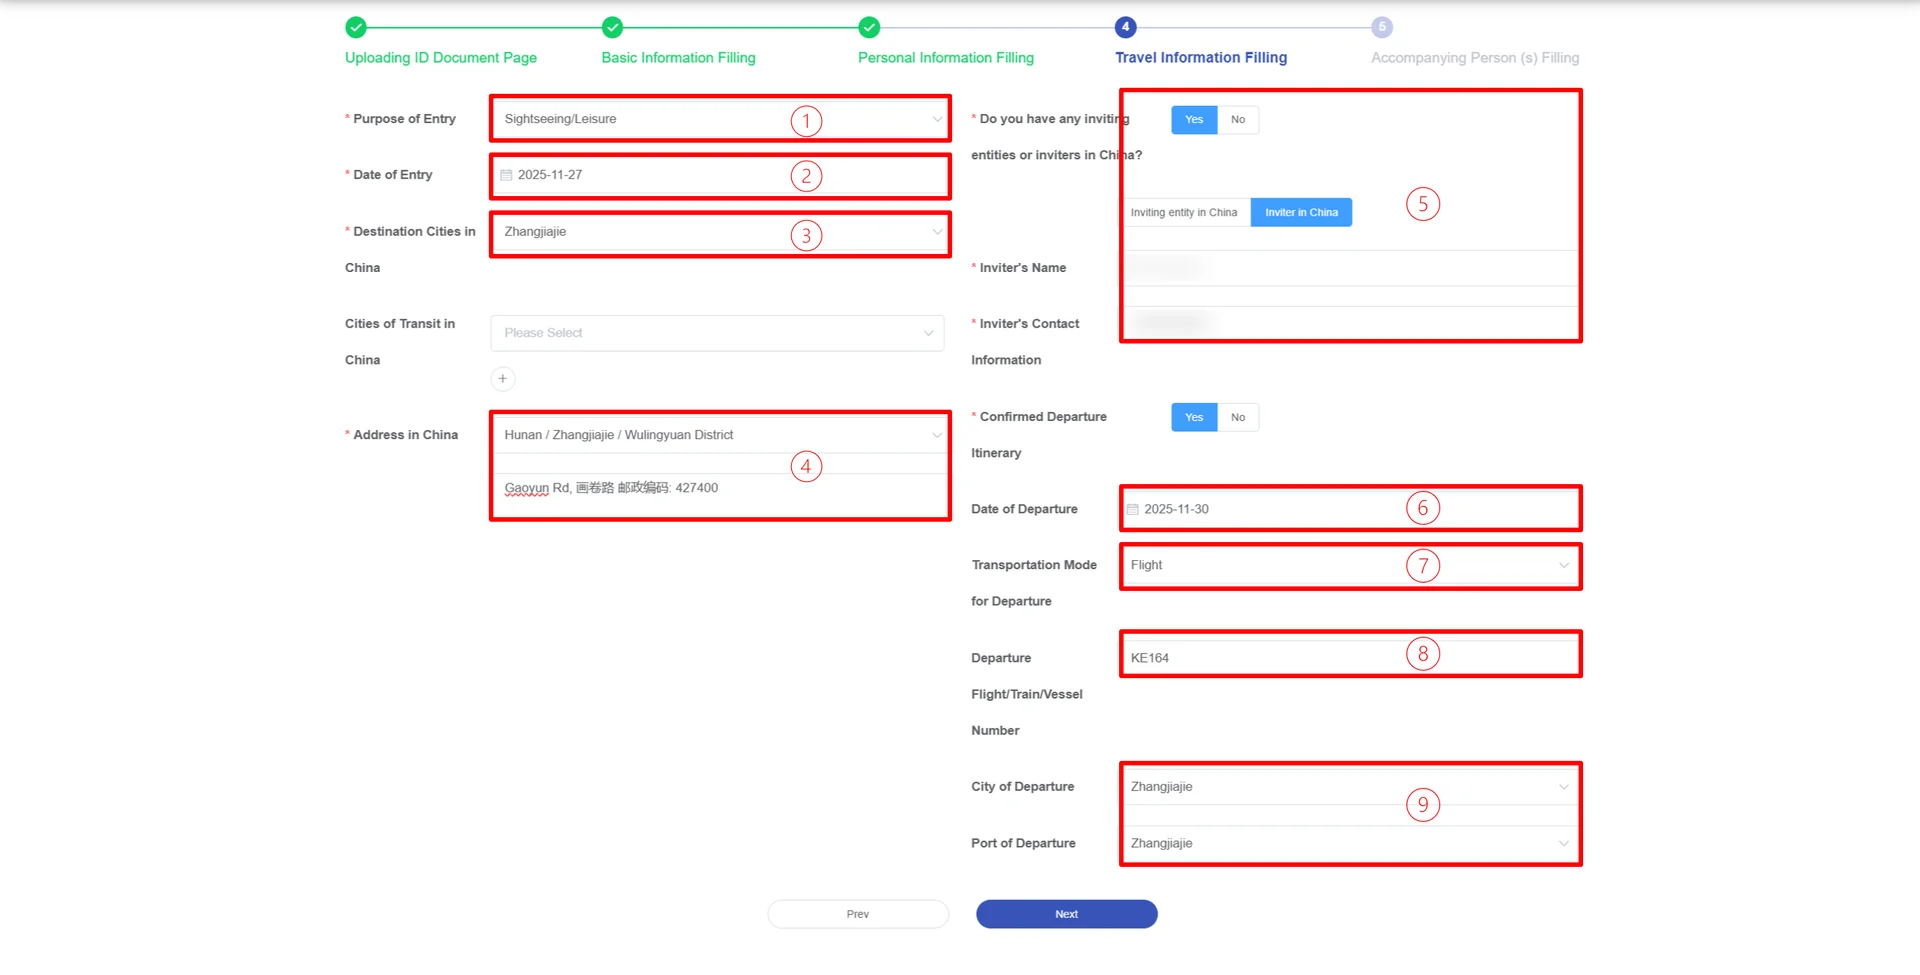
Task: Go to Basic Information Filling step
Action: (679, 58)
